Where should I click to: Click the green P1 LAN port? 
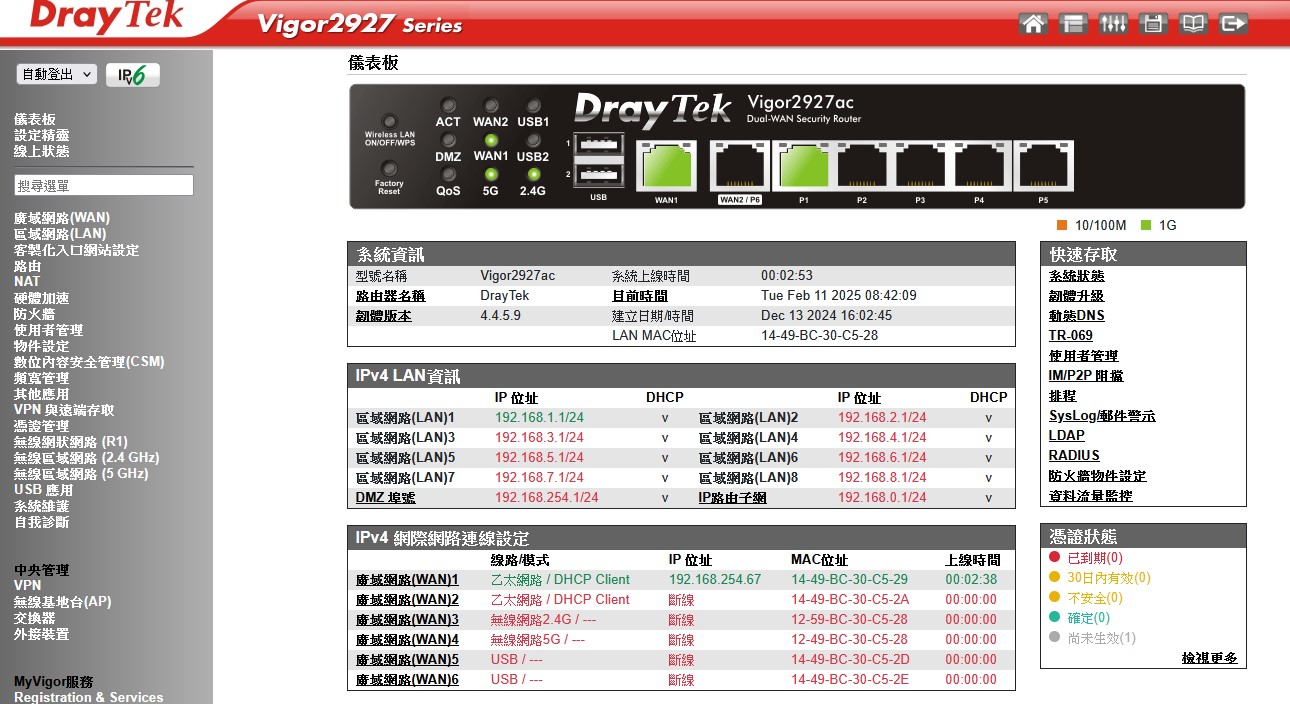point(803,166)
